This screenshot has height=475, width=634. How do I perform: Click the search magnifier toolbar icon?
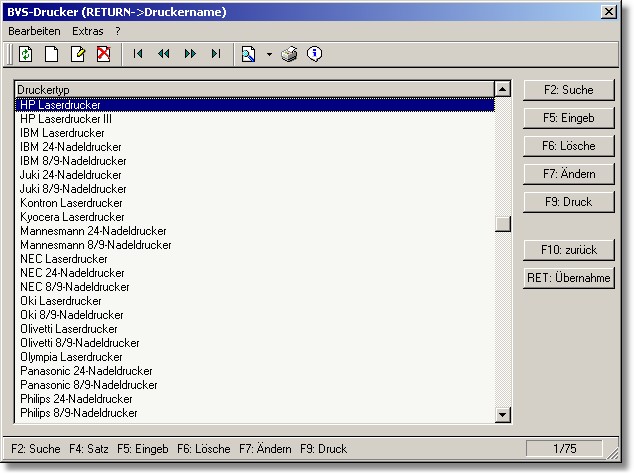249,54
